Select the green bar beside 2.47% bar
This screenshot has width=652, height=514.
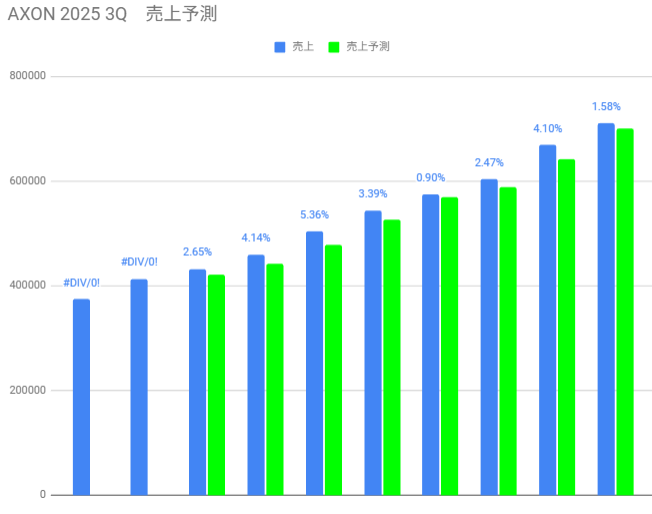(x=508, y=341)
